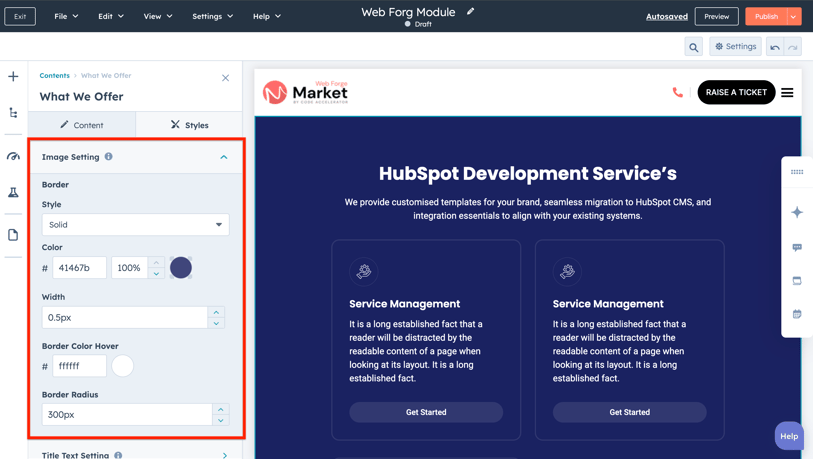Click the Preview button
The height and width of the screenshot is (459, 813).
click(716, 16)
